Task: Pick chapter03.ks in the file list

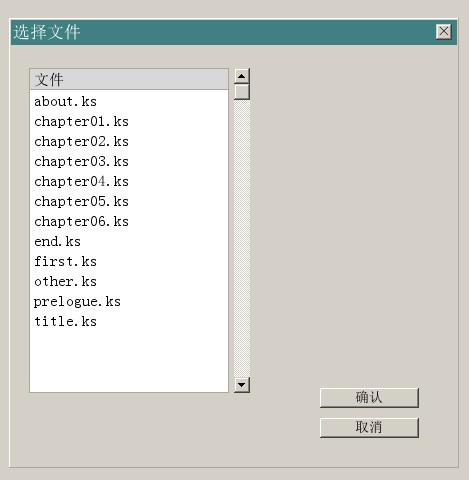Action: pos(129,161)
